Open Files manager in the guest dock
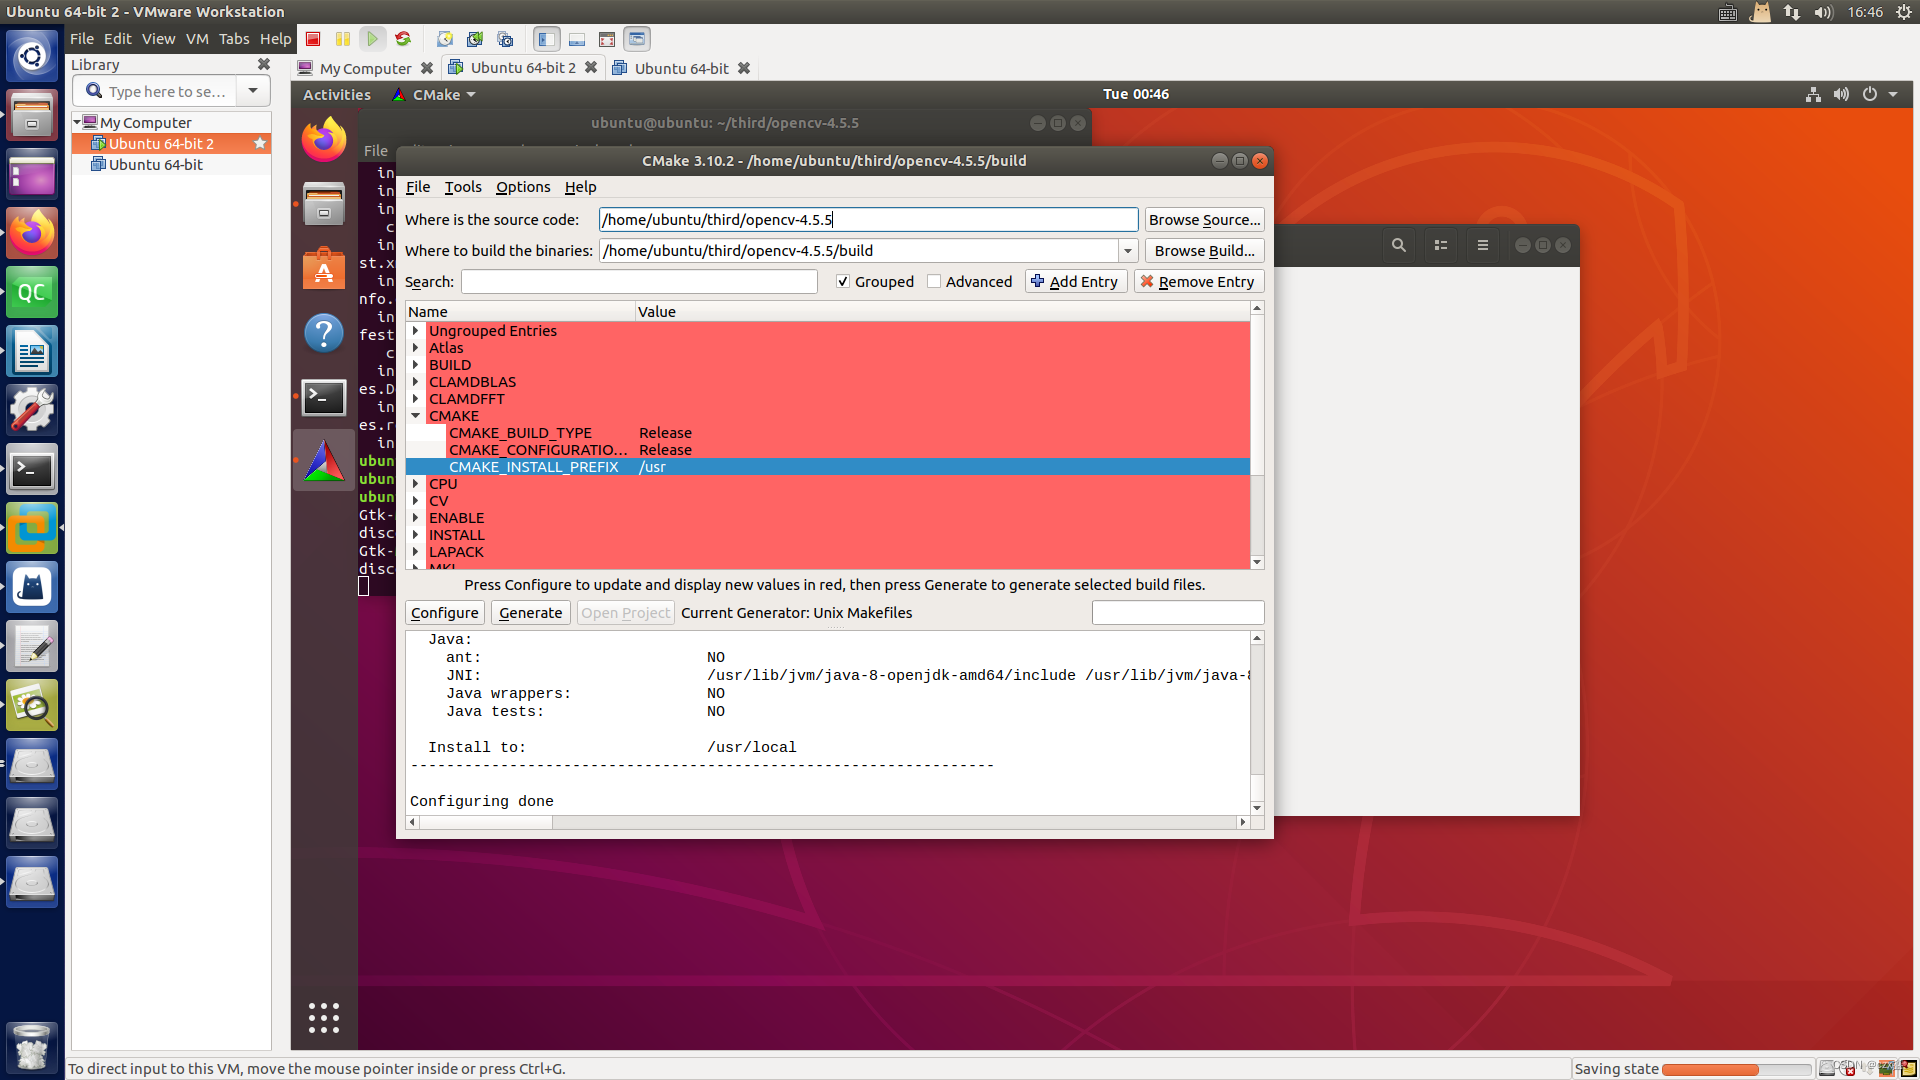The height and width of the screenshot is (1080, 1920). click(x=324, y=204)
